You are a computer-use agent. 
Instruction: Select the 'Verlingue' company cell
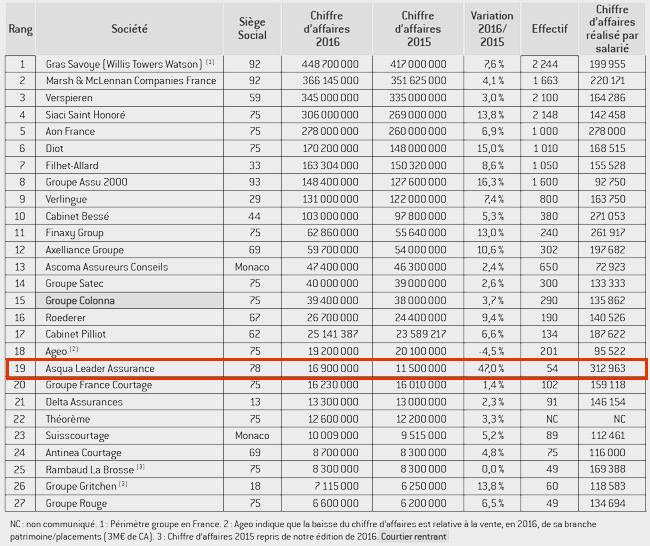click(129, 199)
